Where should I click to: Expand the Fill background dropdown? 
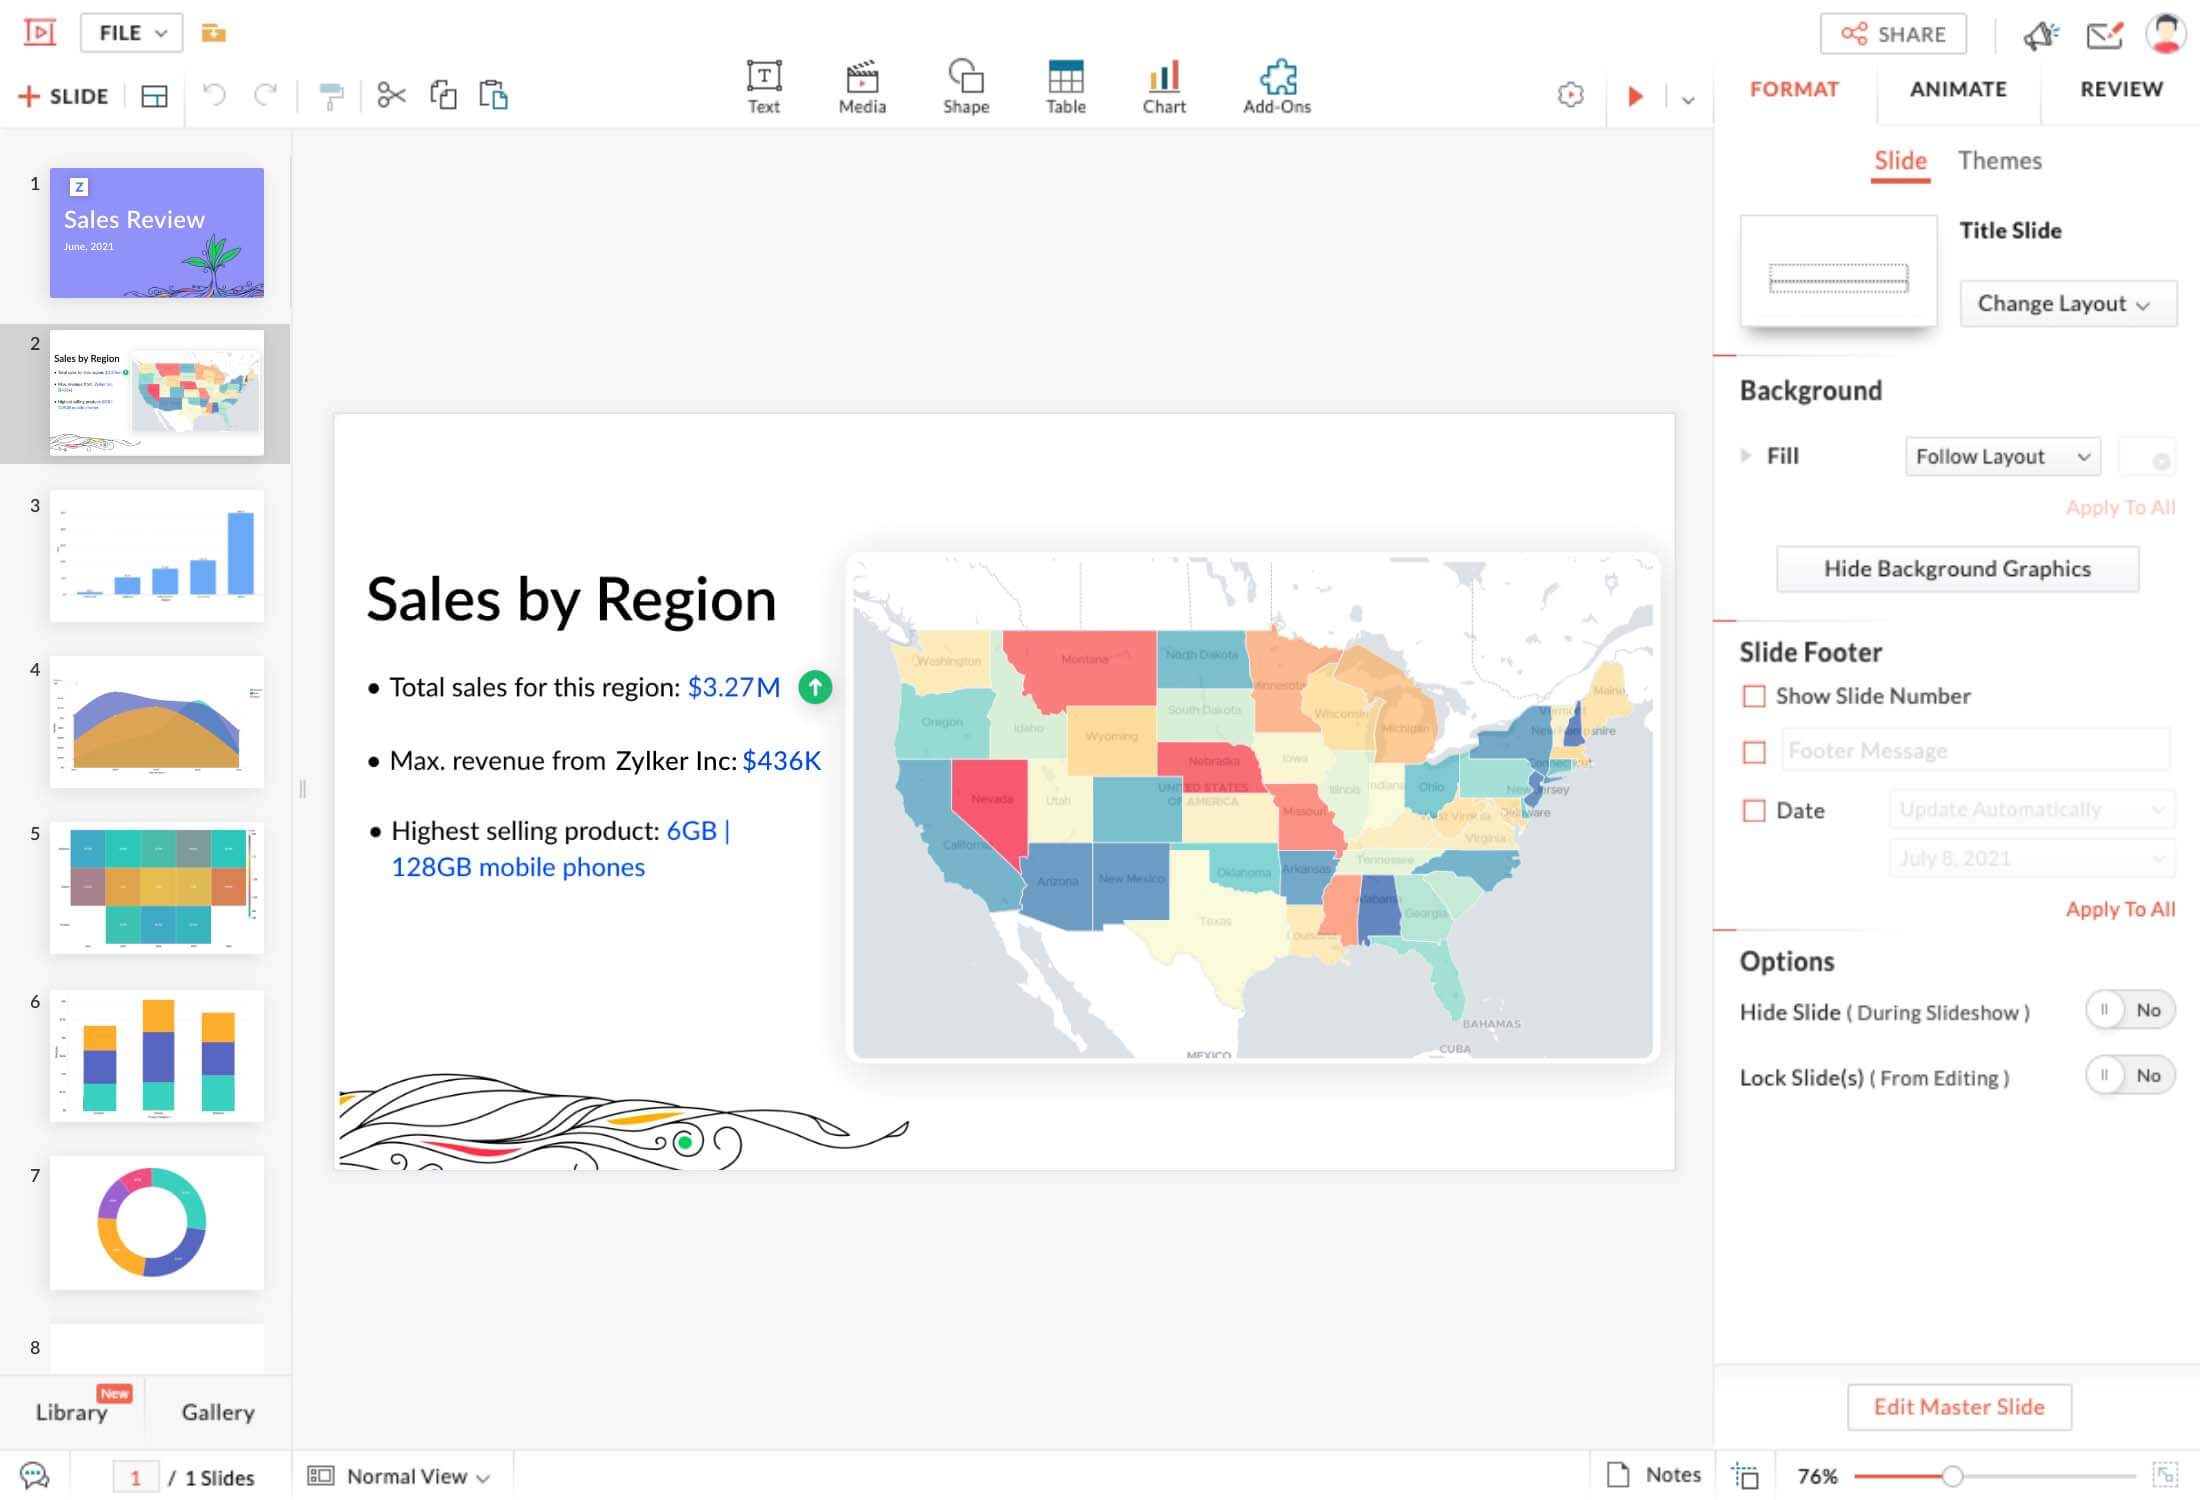[1999, 455]
